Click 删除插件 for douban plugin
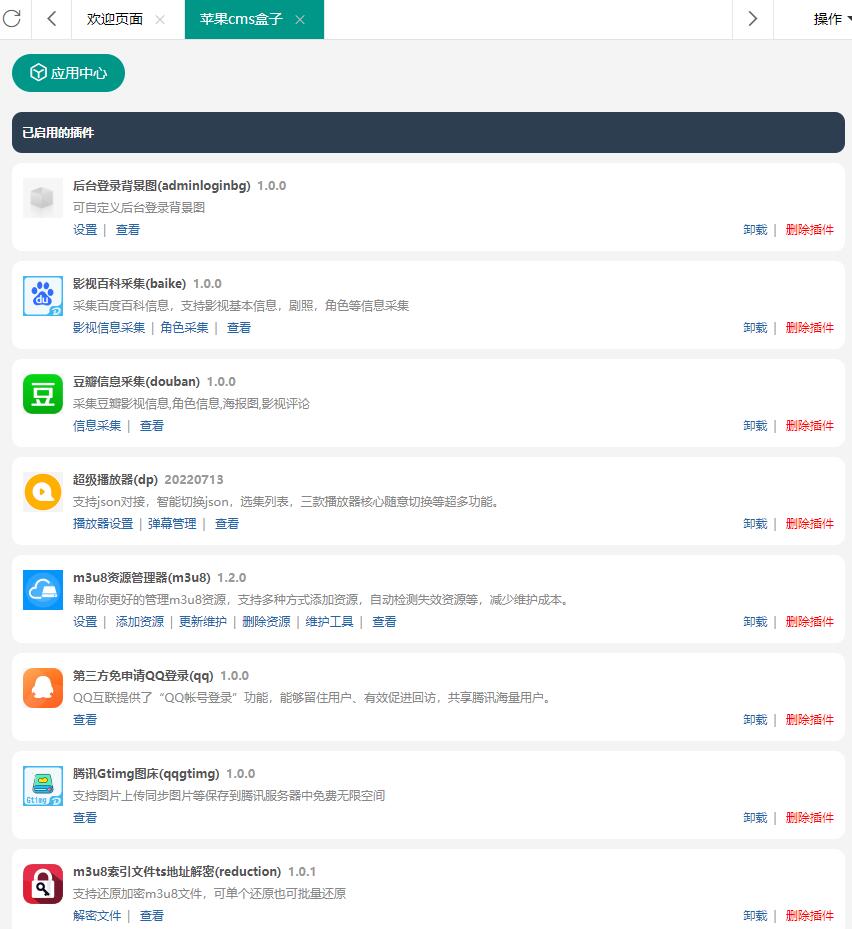This screenshot has width=852, height=929. [x=809, y=426]
